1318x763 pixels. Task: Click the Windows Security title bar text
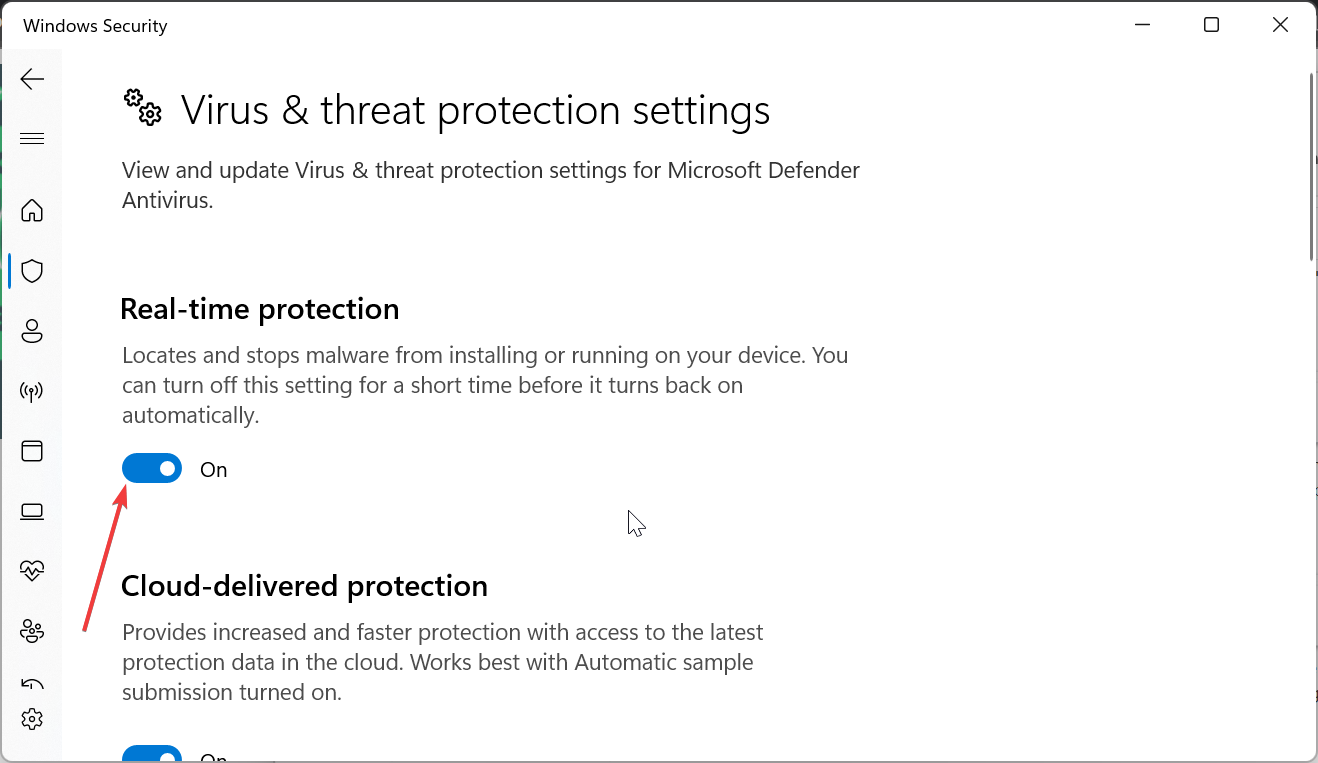(x=95, y=26)
